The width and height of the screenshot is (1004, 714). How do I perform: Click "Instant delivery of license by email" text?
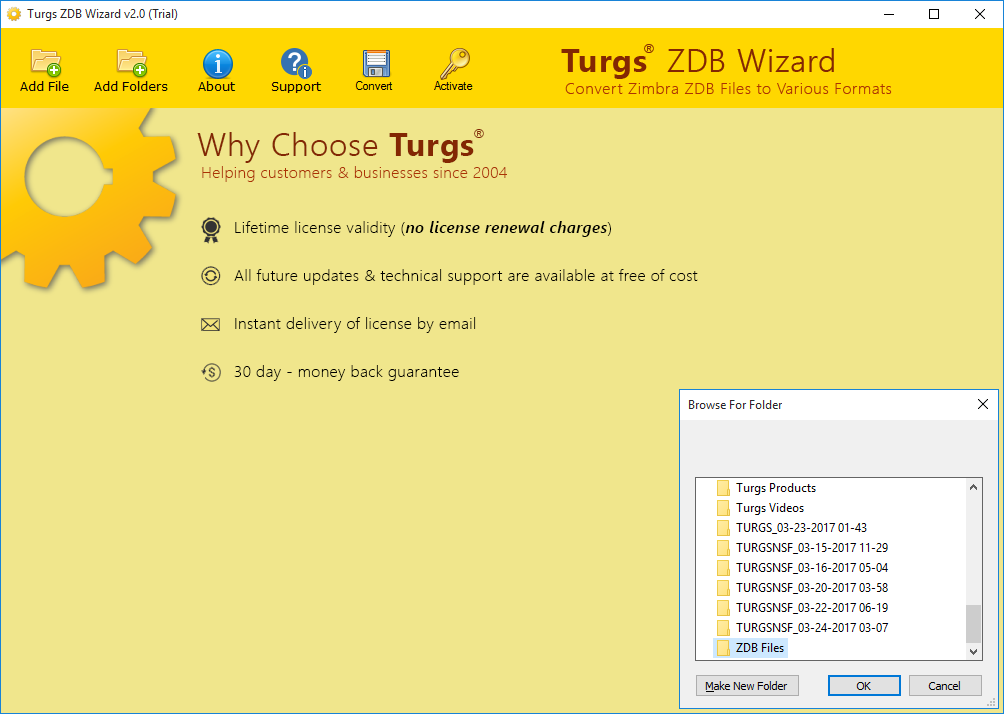pos(355,324)
